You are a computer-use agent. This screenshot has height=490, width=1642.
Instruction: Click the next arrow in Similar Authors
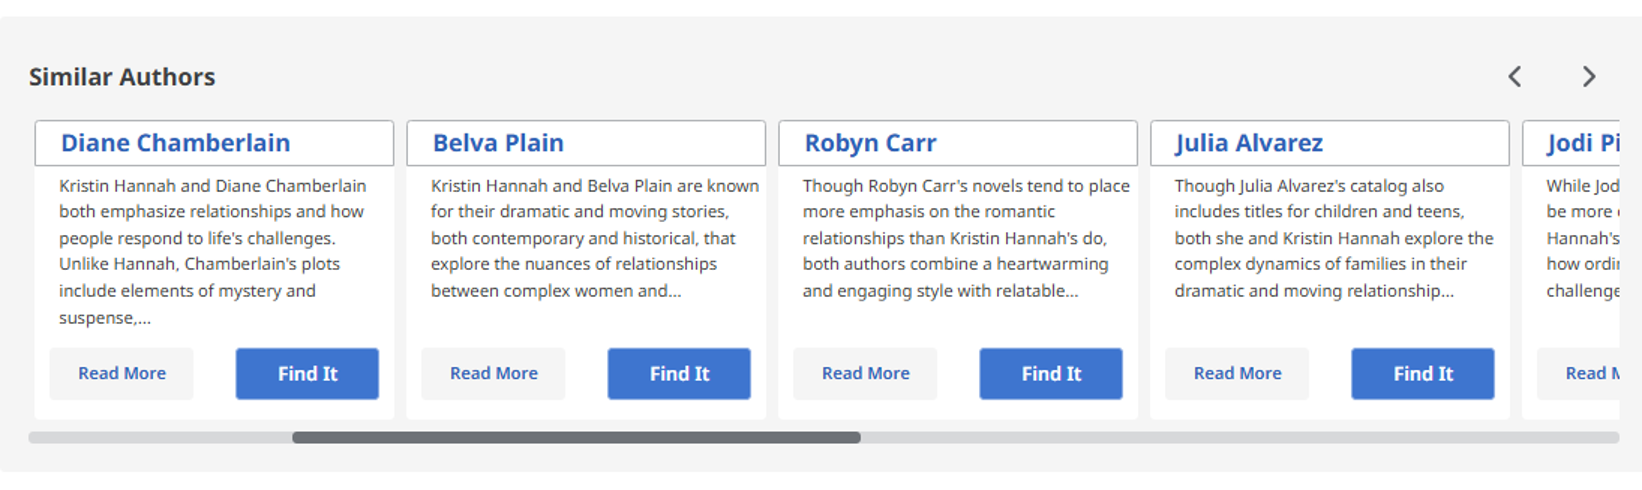coord(1588,77)
